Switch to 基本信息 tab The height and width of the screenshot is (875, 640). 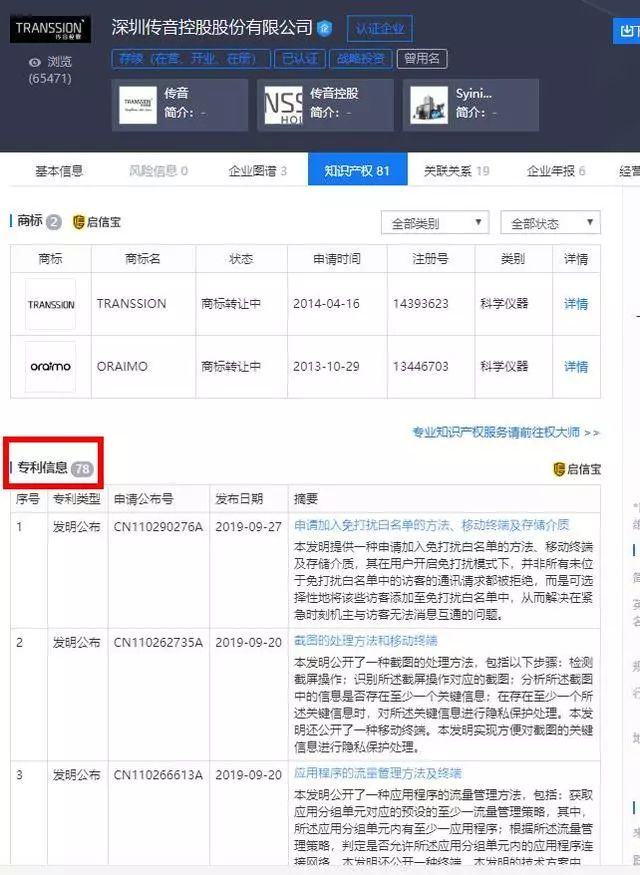click(x=59, y=171)
